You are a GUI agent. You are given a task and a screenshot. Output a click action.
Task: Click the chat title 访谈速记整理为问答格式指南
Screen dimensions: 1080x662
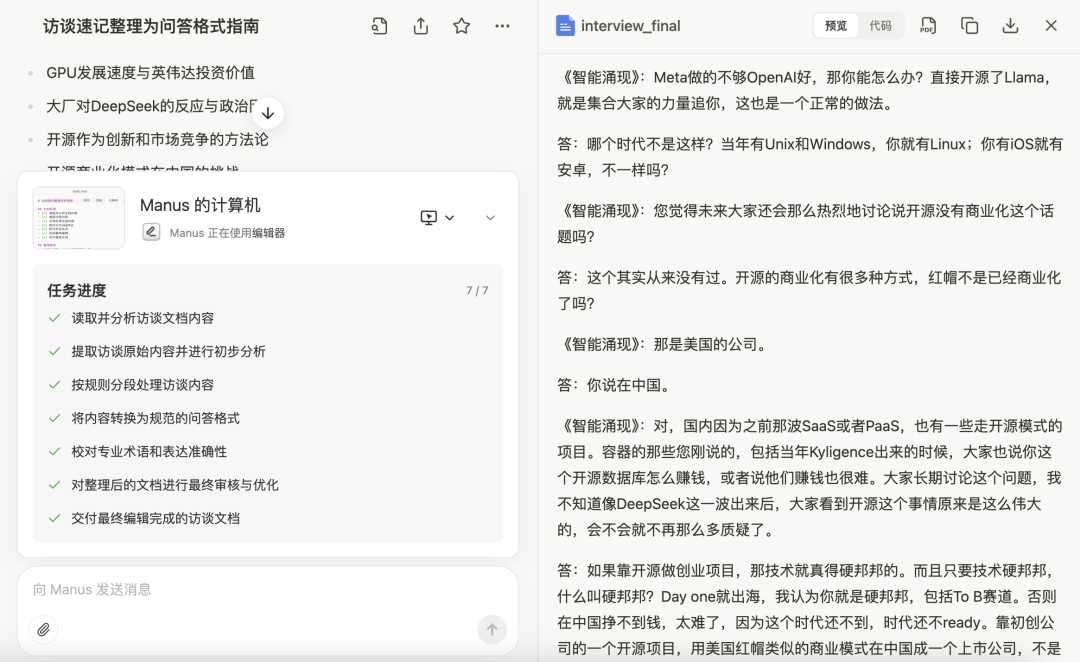click(x=151, y=26)
